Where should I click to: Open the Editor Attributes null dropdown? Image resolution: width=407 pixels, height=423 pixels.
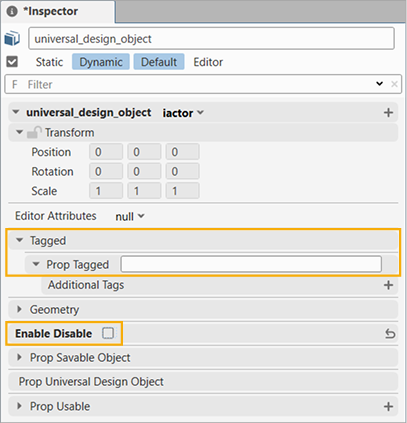[x=130, y=216]
